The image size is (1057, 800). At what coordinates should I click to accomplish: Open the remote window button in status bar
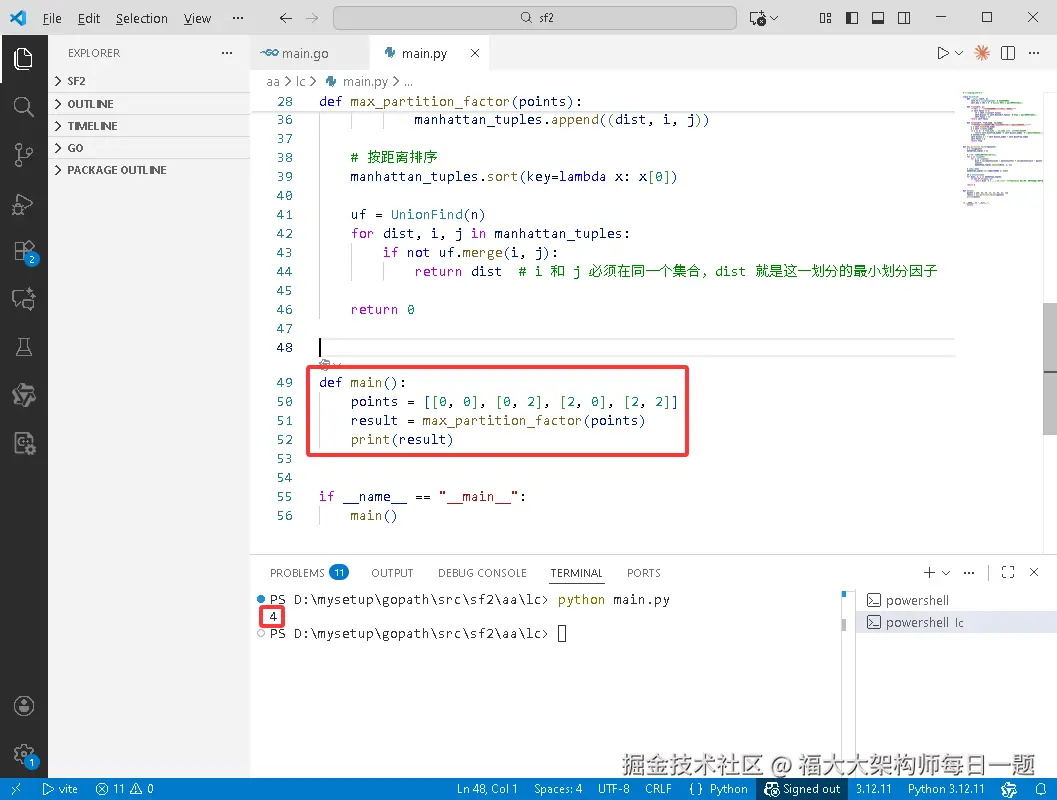pyautogui.click(x=16, y=789)
